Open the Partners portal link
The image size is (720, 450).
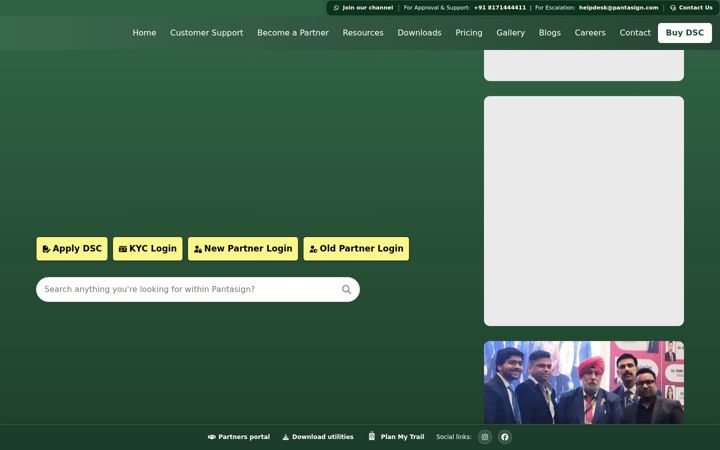(239, 437)
